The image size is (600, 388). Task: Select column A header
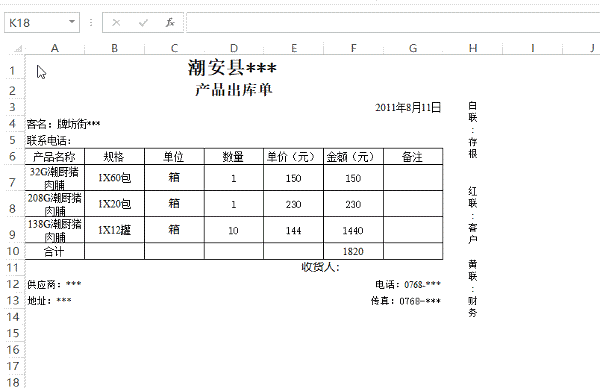click(x=55, y=48)
